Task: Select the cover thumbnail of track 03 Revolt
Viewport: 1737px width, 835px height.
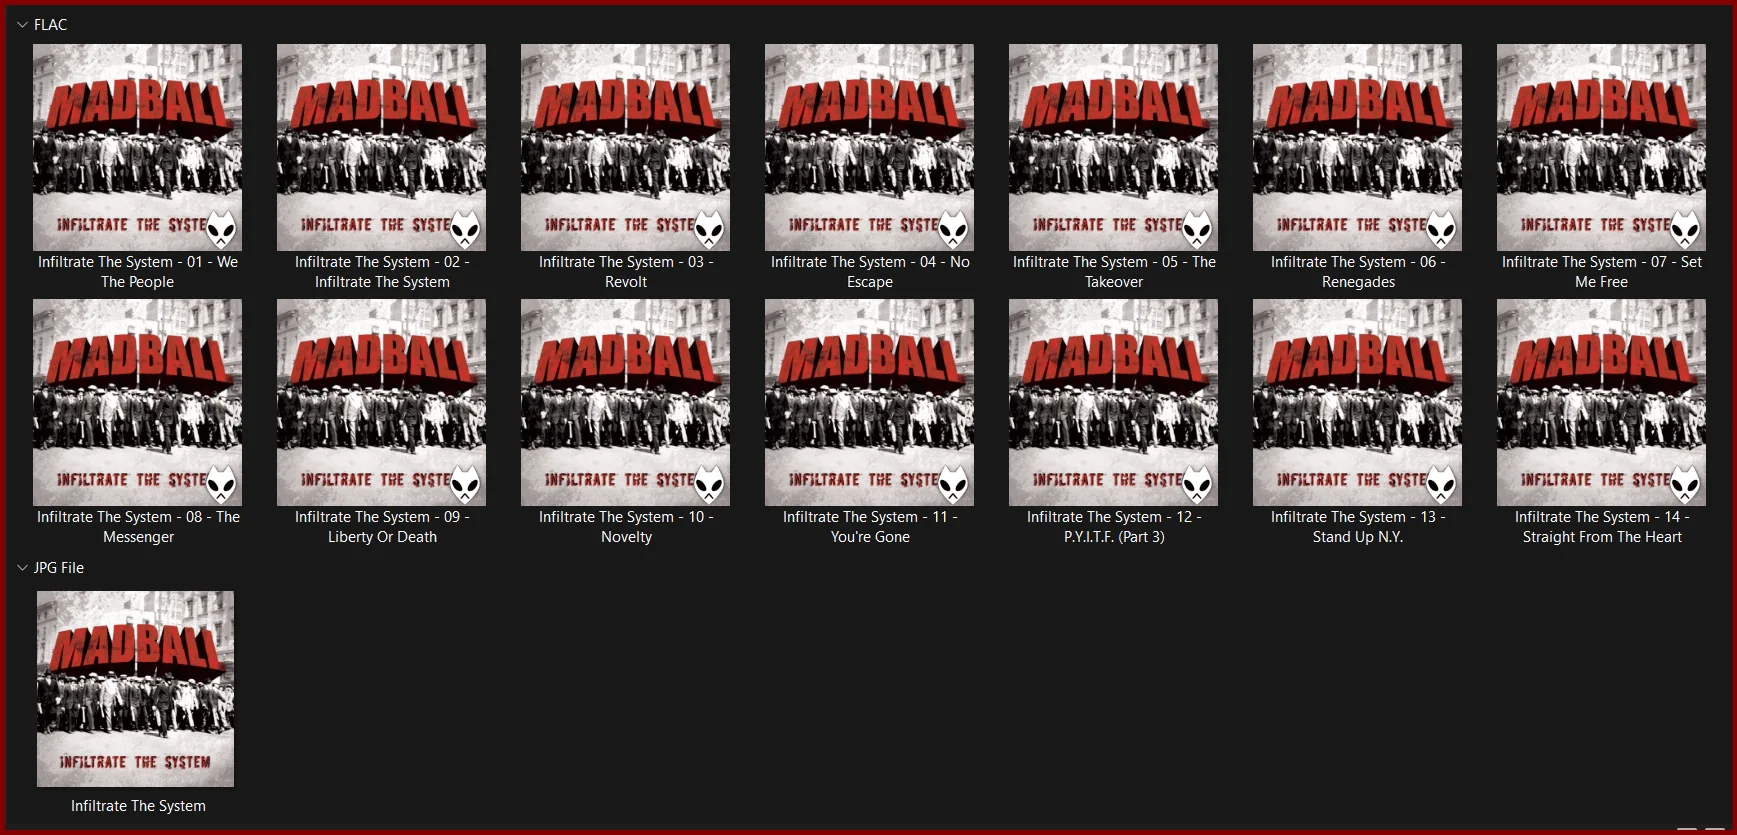Action: 626,147
